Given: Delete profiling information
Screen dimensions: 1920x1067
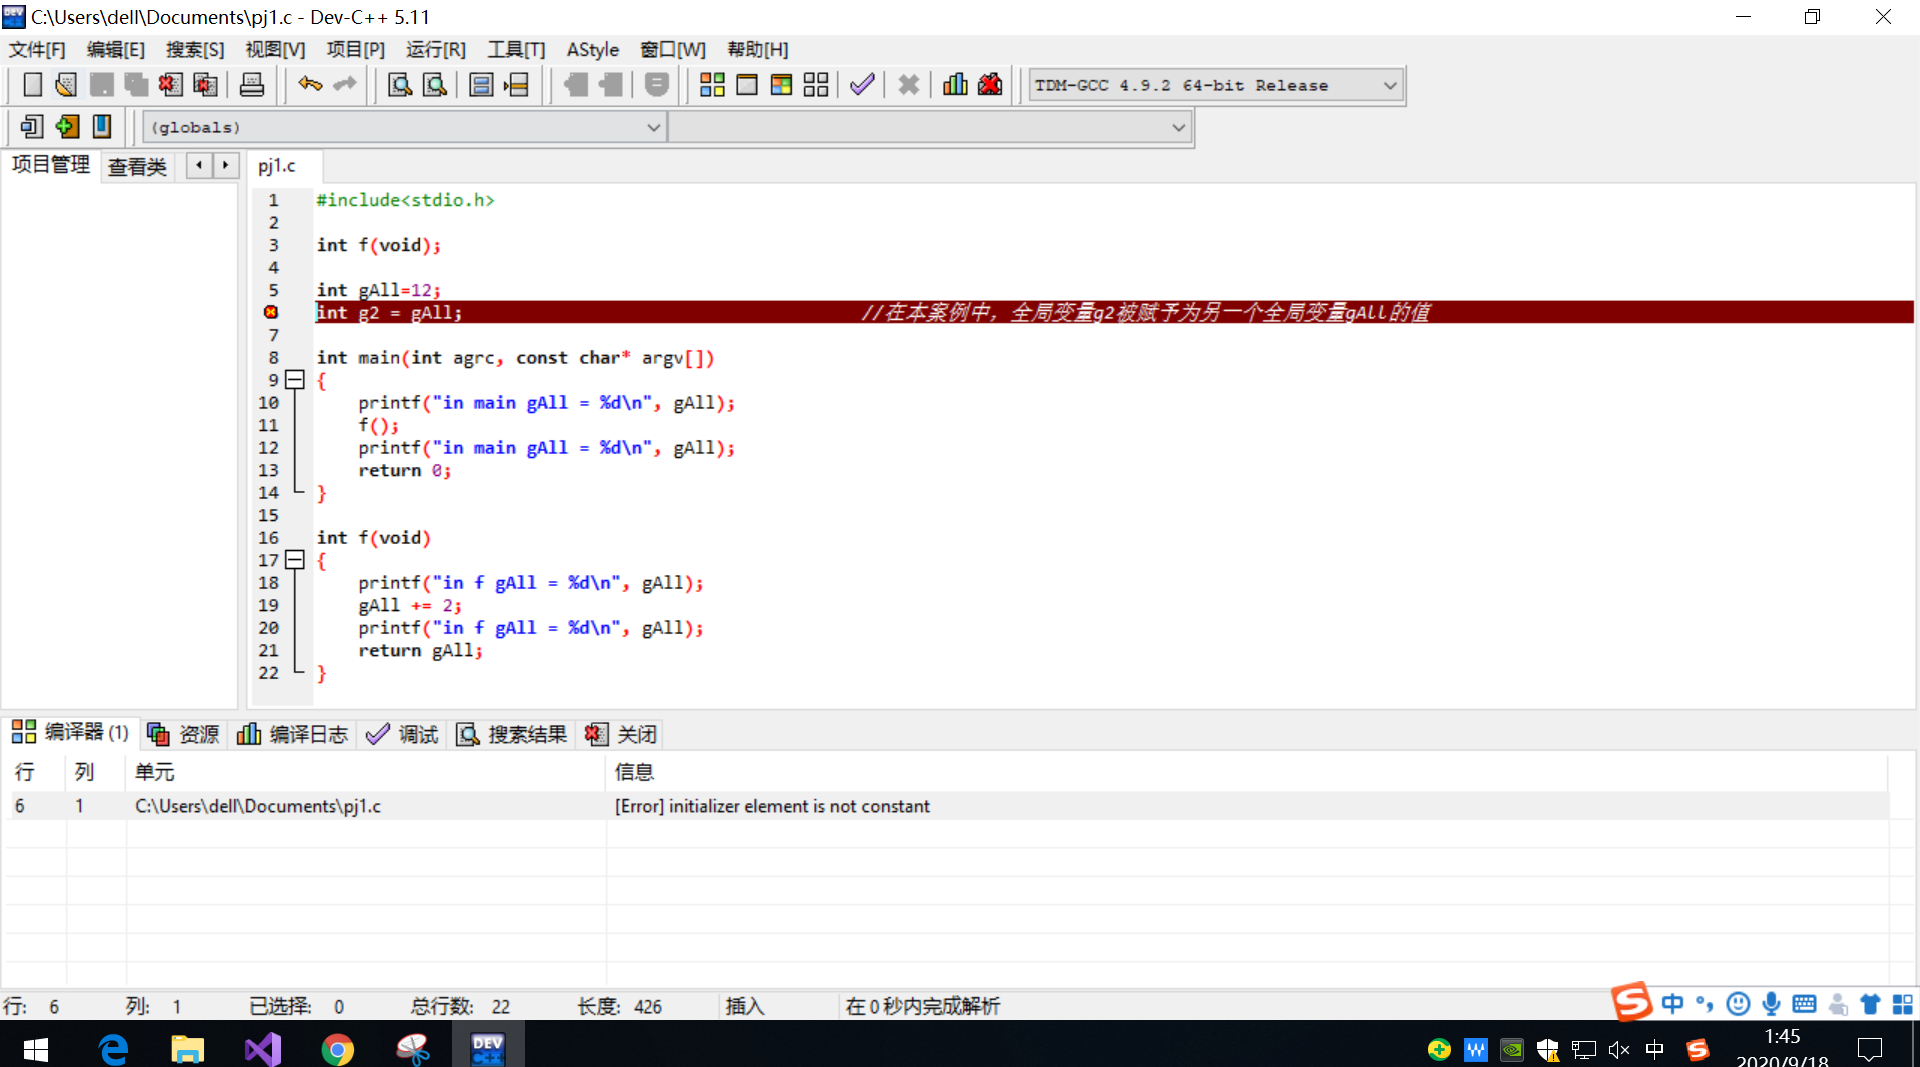Looking at the screenshot, I should tap(990, 85).
